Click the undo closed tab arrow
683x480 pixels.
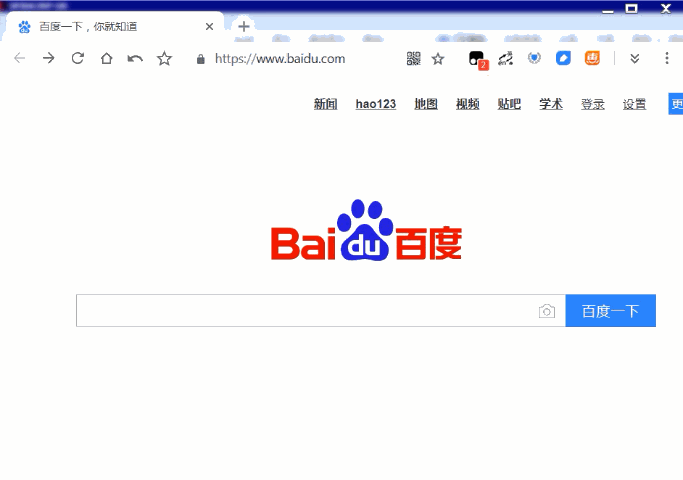135,58
